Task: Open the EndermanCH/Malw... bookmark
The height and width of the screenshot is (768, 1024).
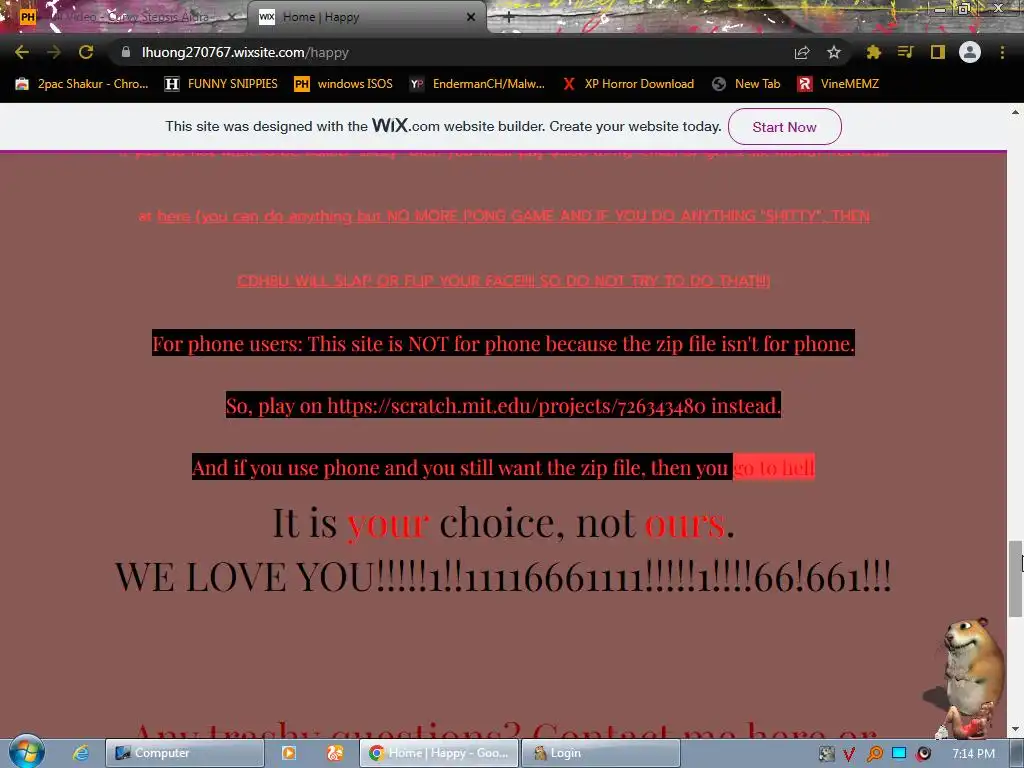Action: pos(477,84)
